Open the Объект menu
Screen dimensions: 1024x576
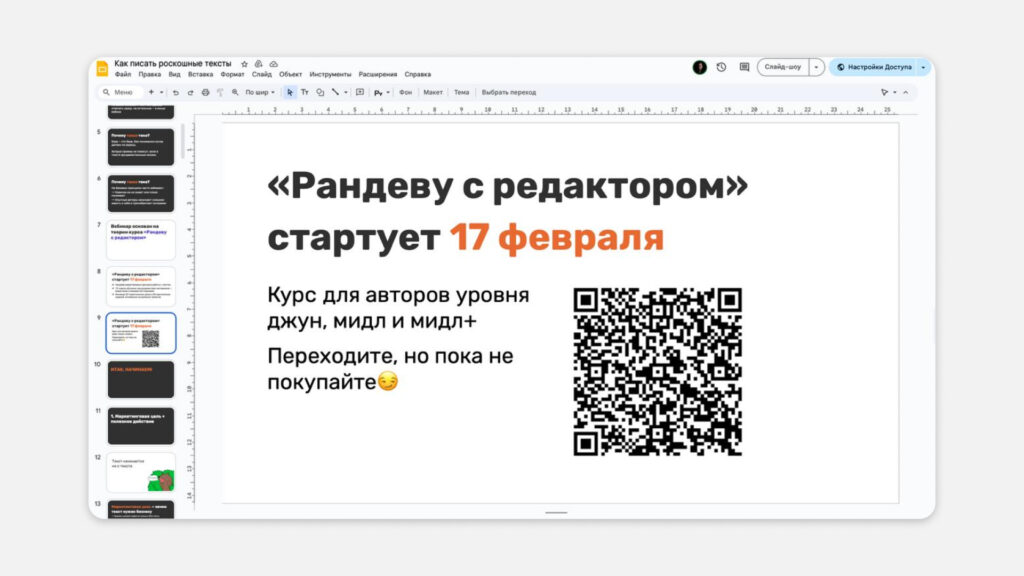(x=291, y=74)
